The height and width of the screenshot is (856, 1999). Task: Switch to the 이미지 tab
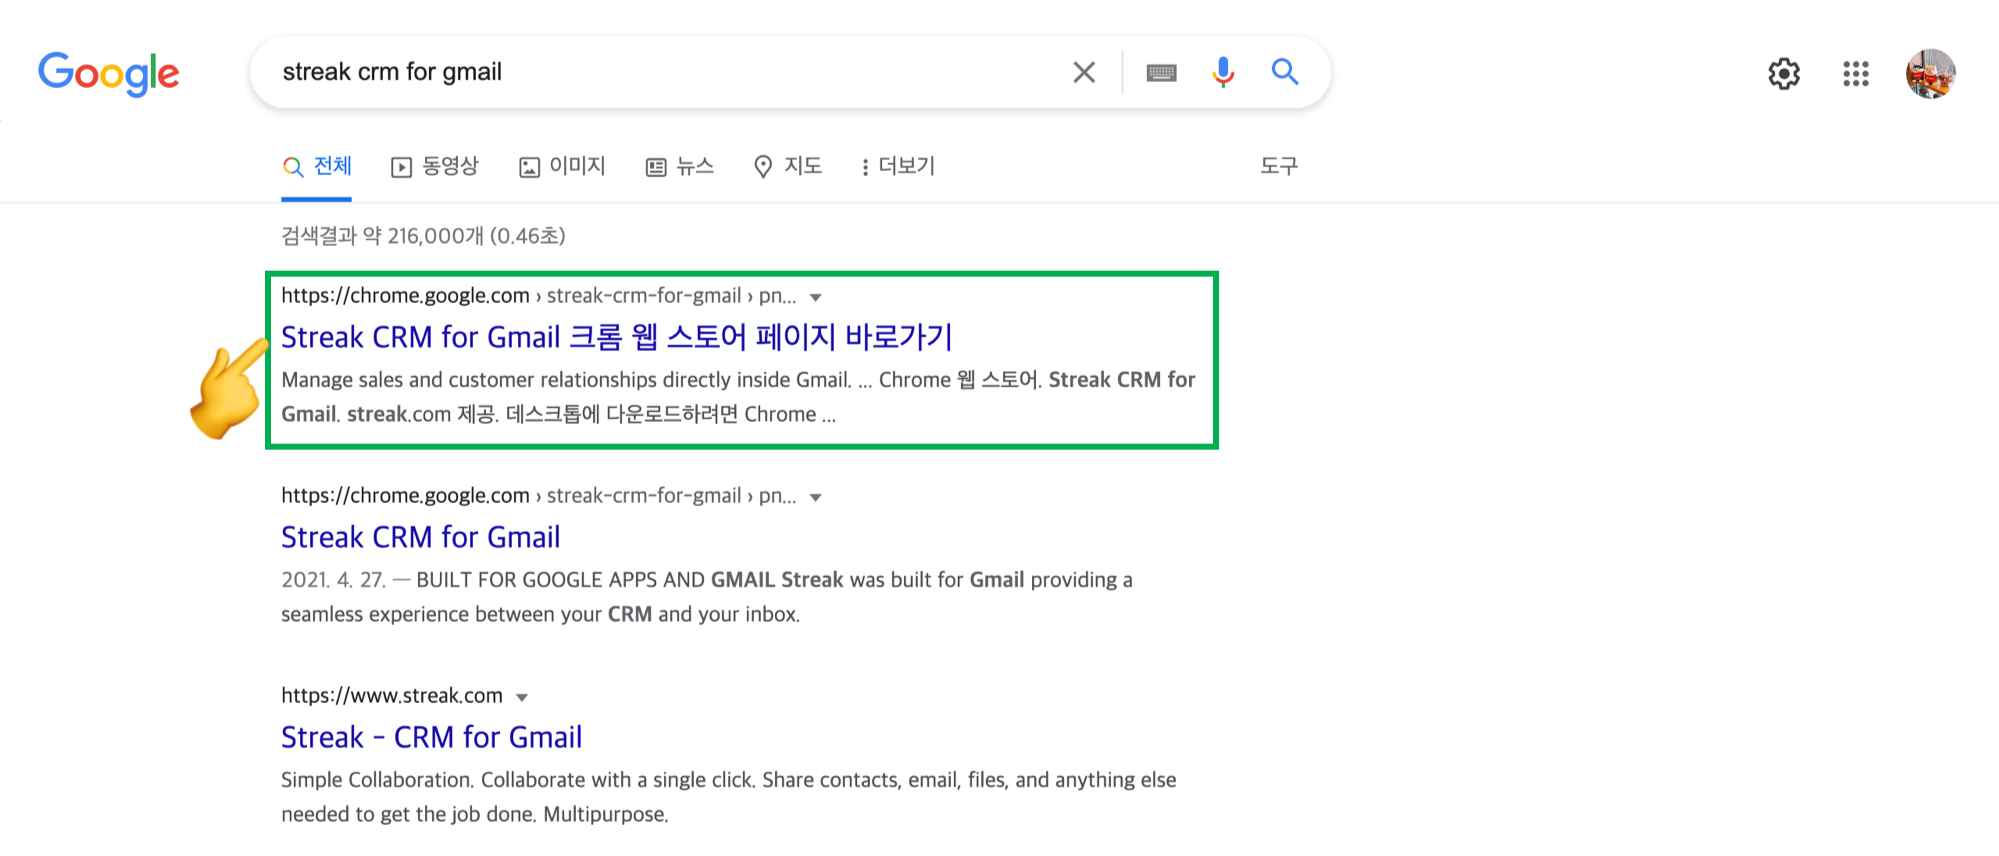pos(563,166)
